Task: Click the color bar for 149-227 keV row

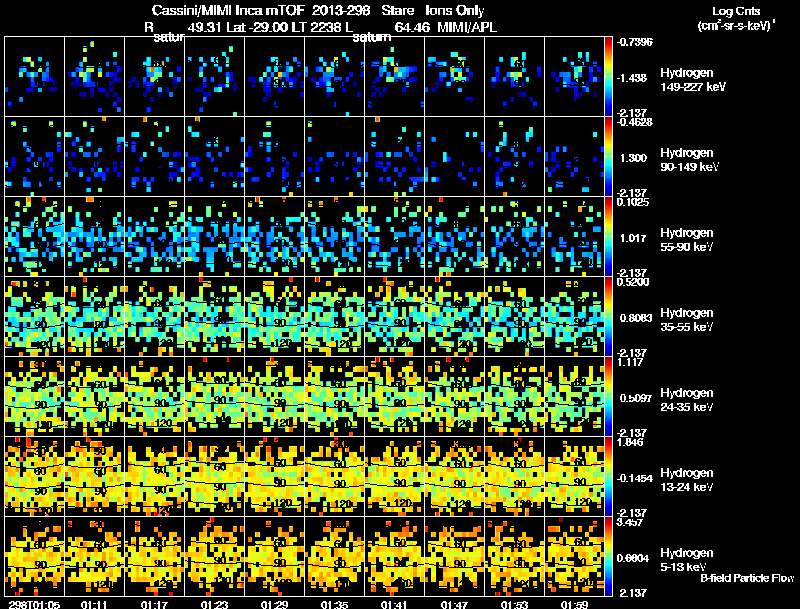Action: [x=608, y=76]
